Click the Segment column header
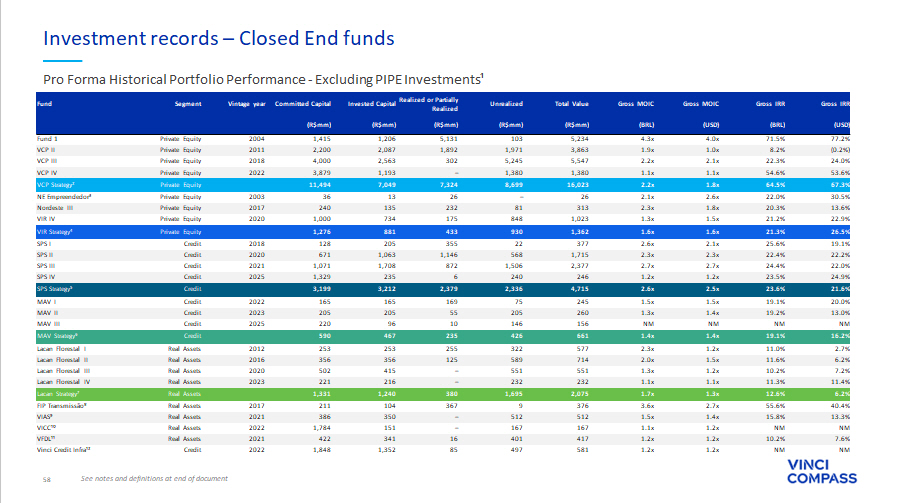This screenshot has width=898, height=503. [188, 103]
